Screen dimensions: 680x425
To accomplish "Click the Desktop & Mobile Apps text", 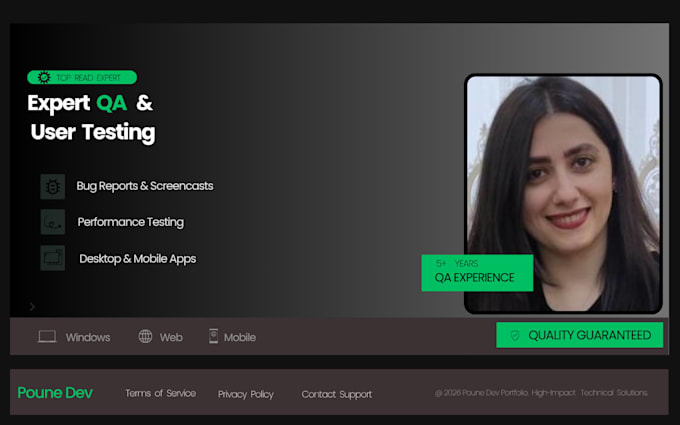I will [137, 259].
